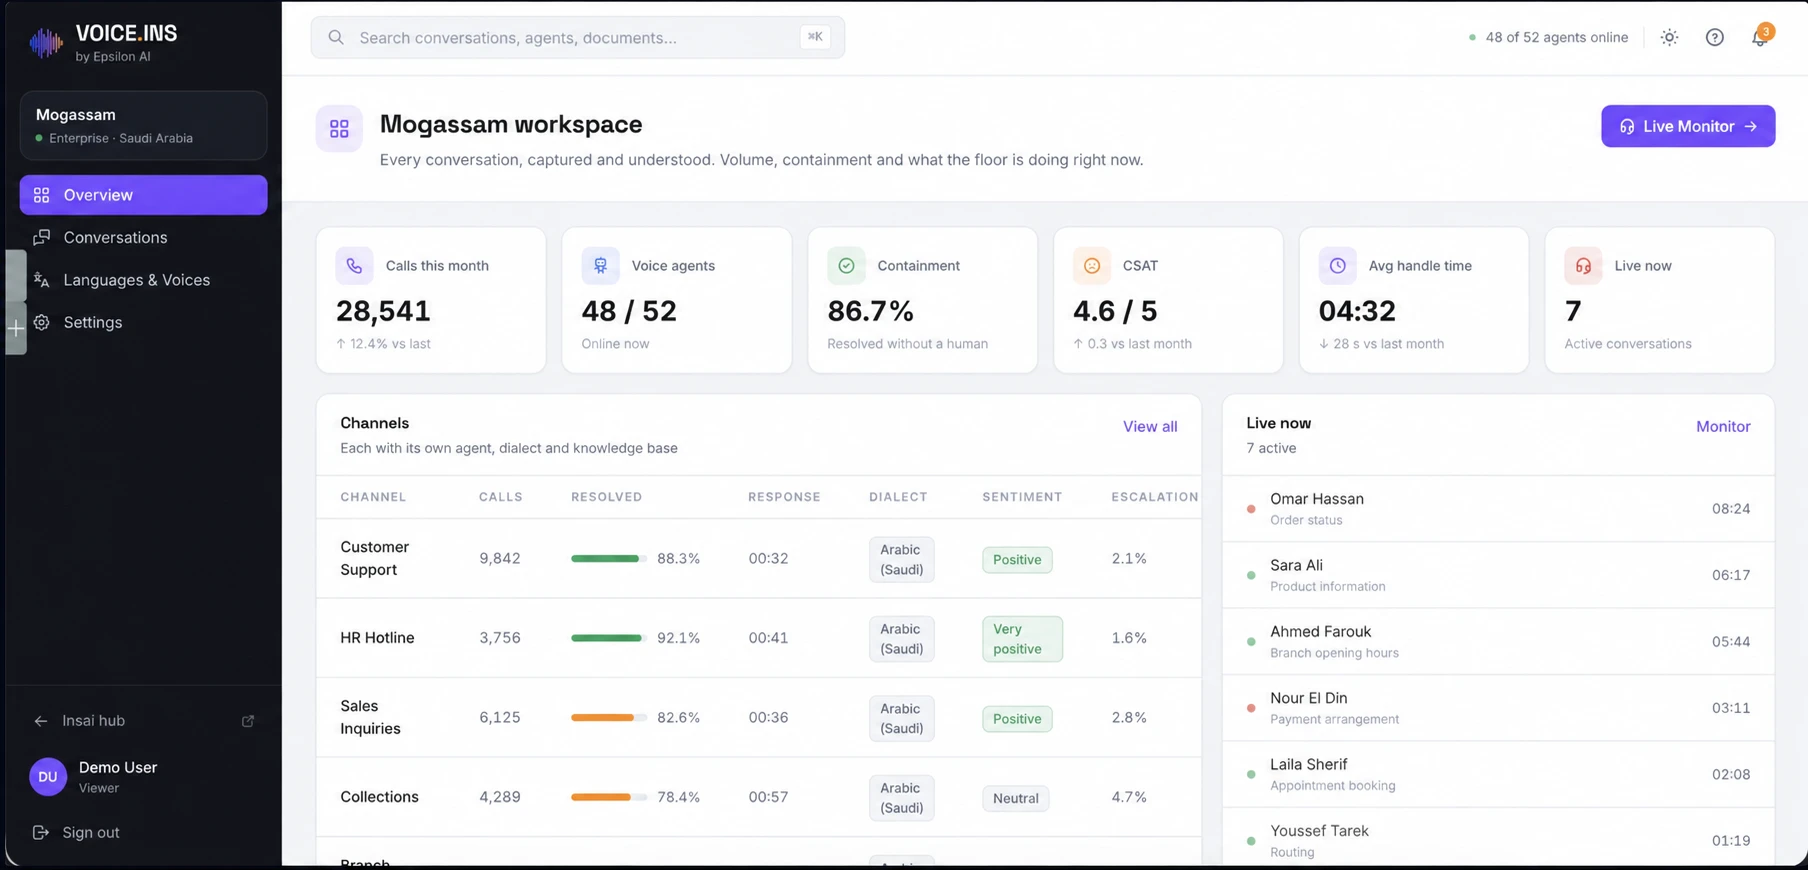The width and height of the screenshot is (1808, 870).
Task: Click the Containment checkmark icon
Action: [x=846, y=266]
